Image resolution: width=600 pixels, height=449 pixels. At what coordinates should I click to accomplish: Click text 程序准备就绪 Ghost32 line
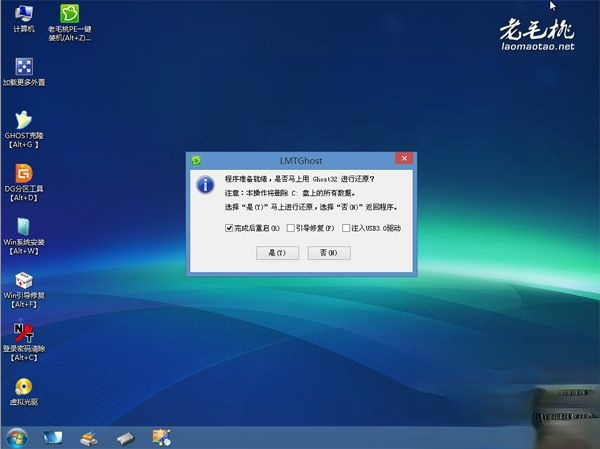[x=300, y=179]
